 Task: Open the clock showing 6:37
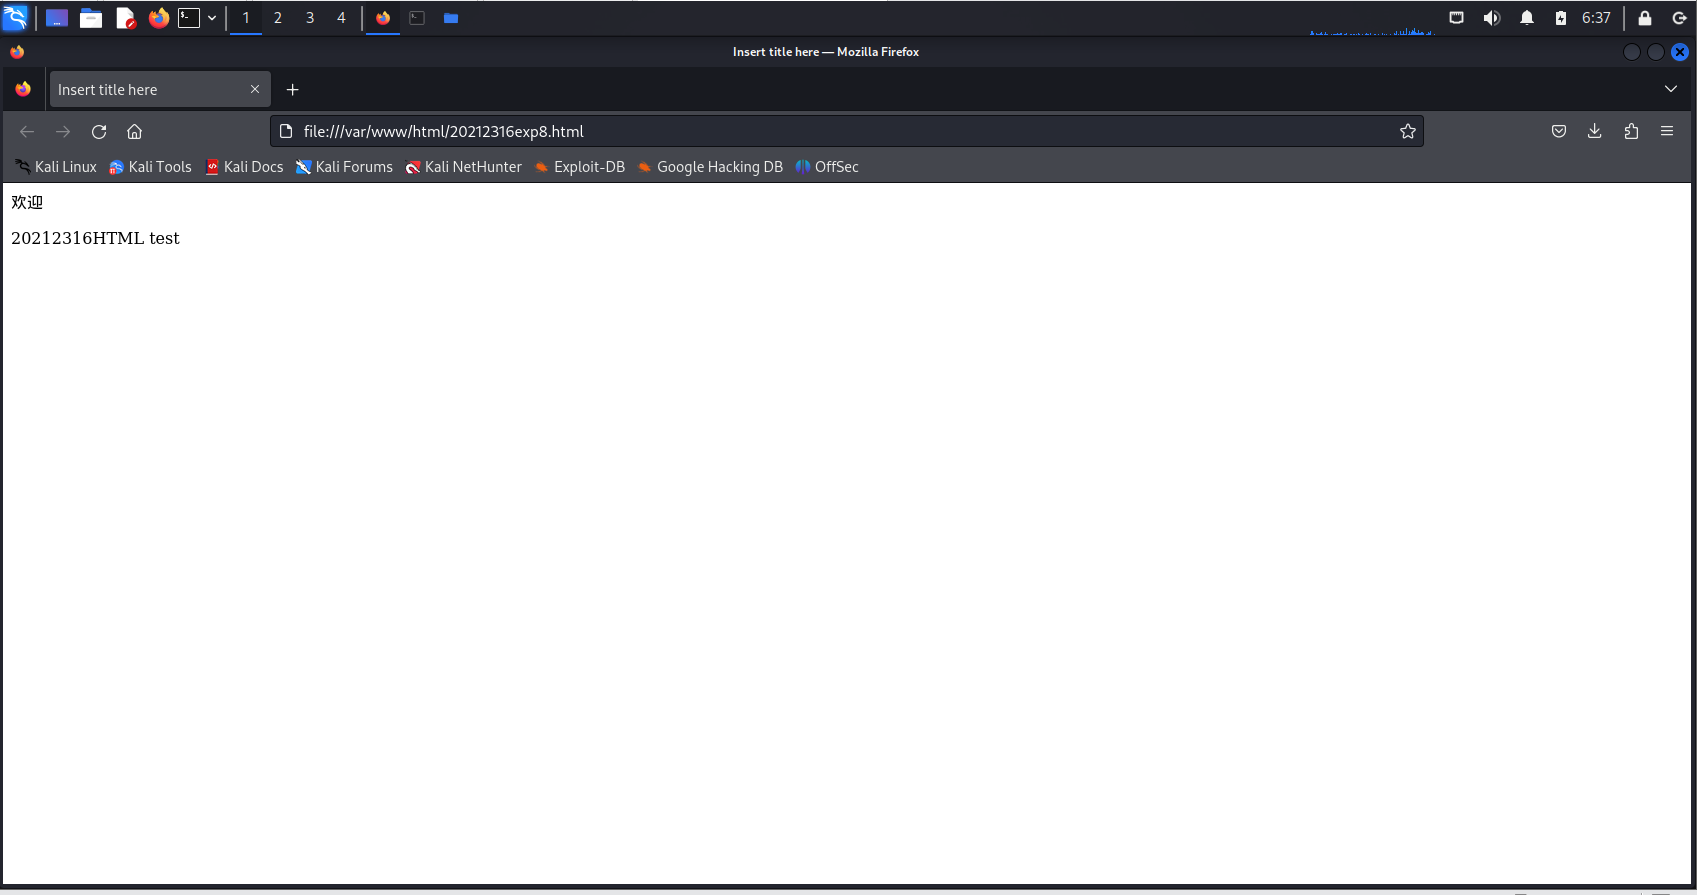[1596, 18]
